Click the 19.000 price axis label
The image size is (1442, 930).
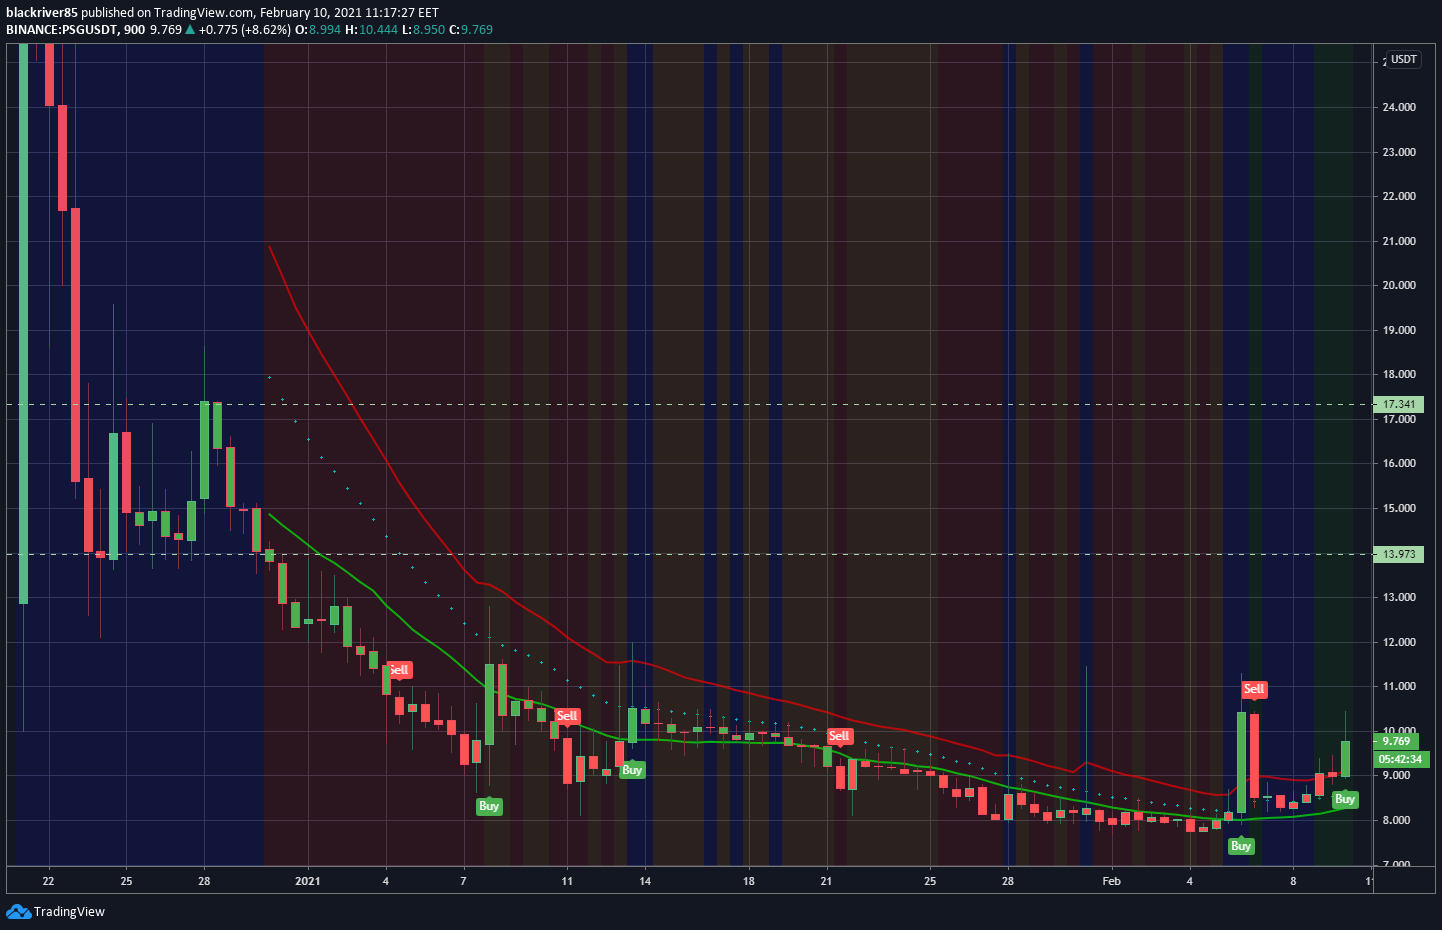(1399, 330)
